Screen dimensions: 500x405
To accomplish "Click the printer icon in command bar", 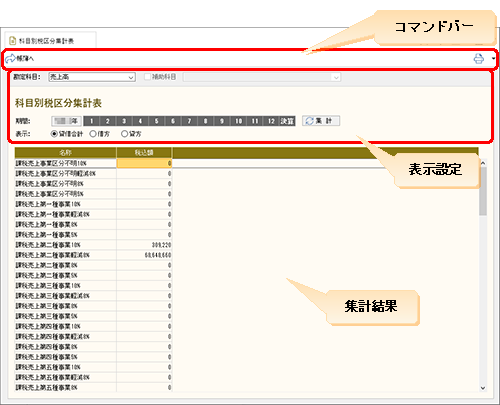I will tap(479, 59).
